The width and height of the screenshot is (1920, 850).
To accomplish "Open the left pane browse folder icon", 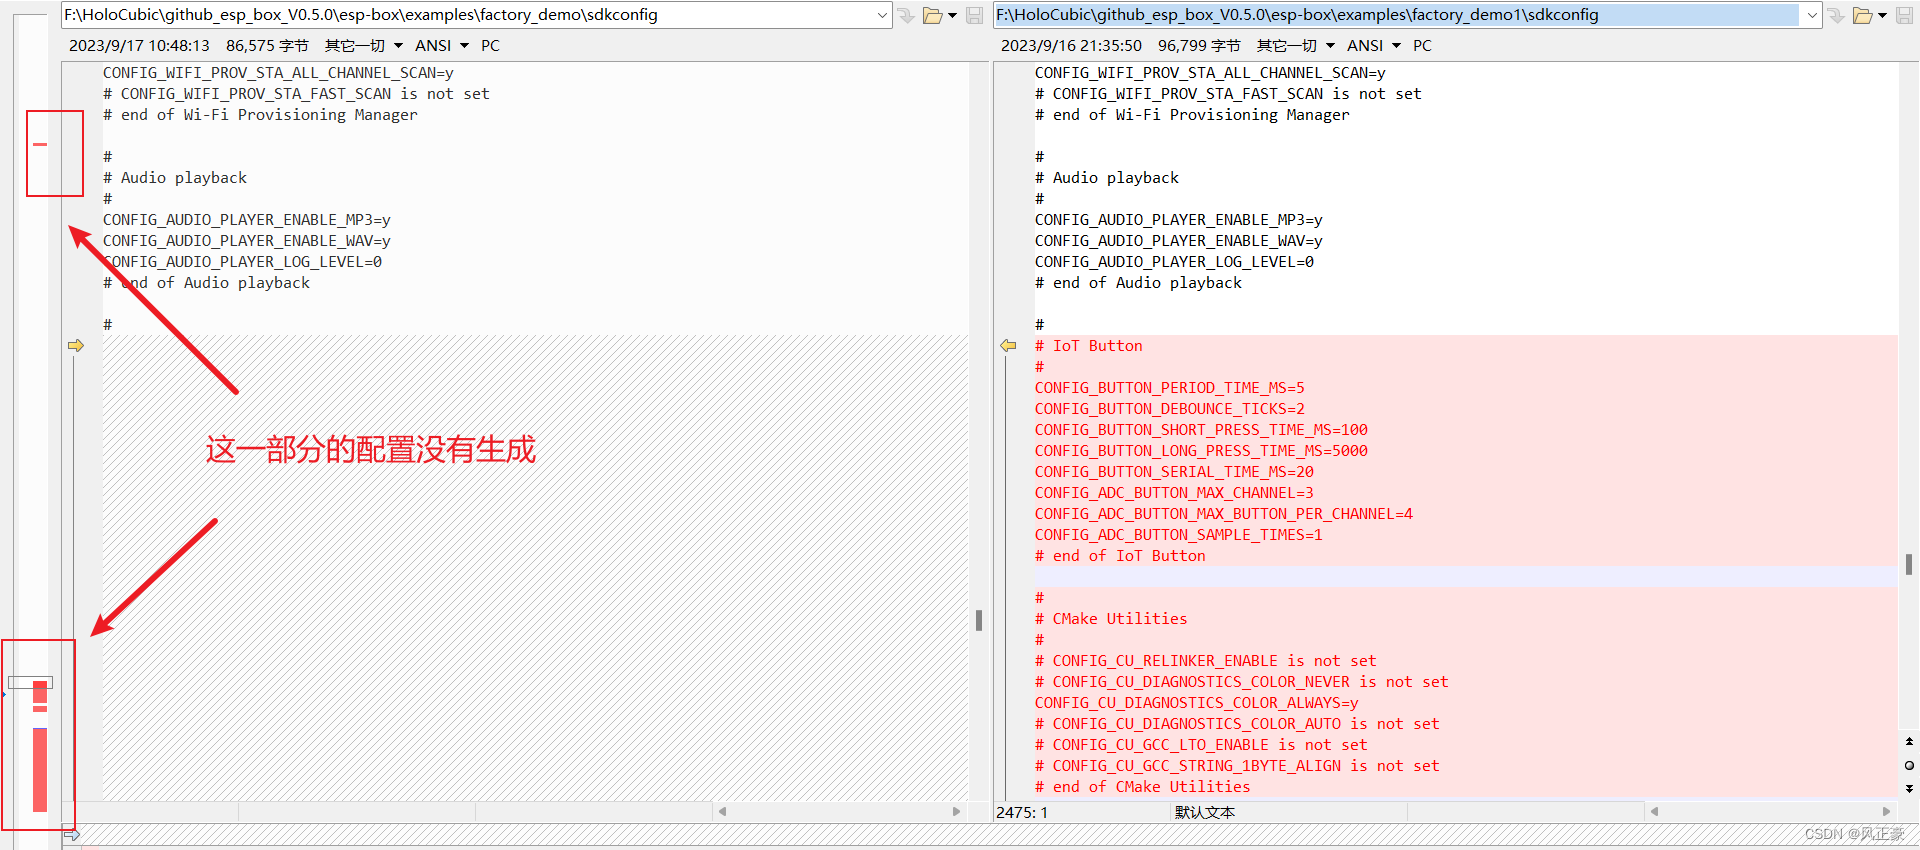I will [933, 15].
